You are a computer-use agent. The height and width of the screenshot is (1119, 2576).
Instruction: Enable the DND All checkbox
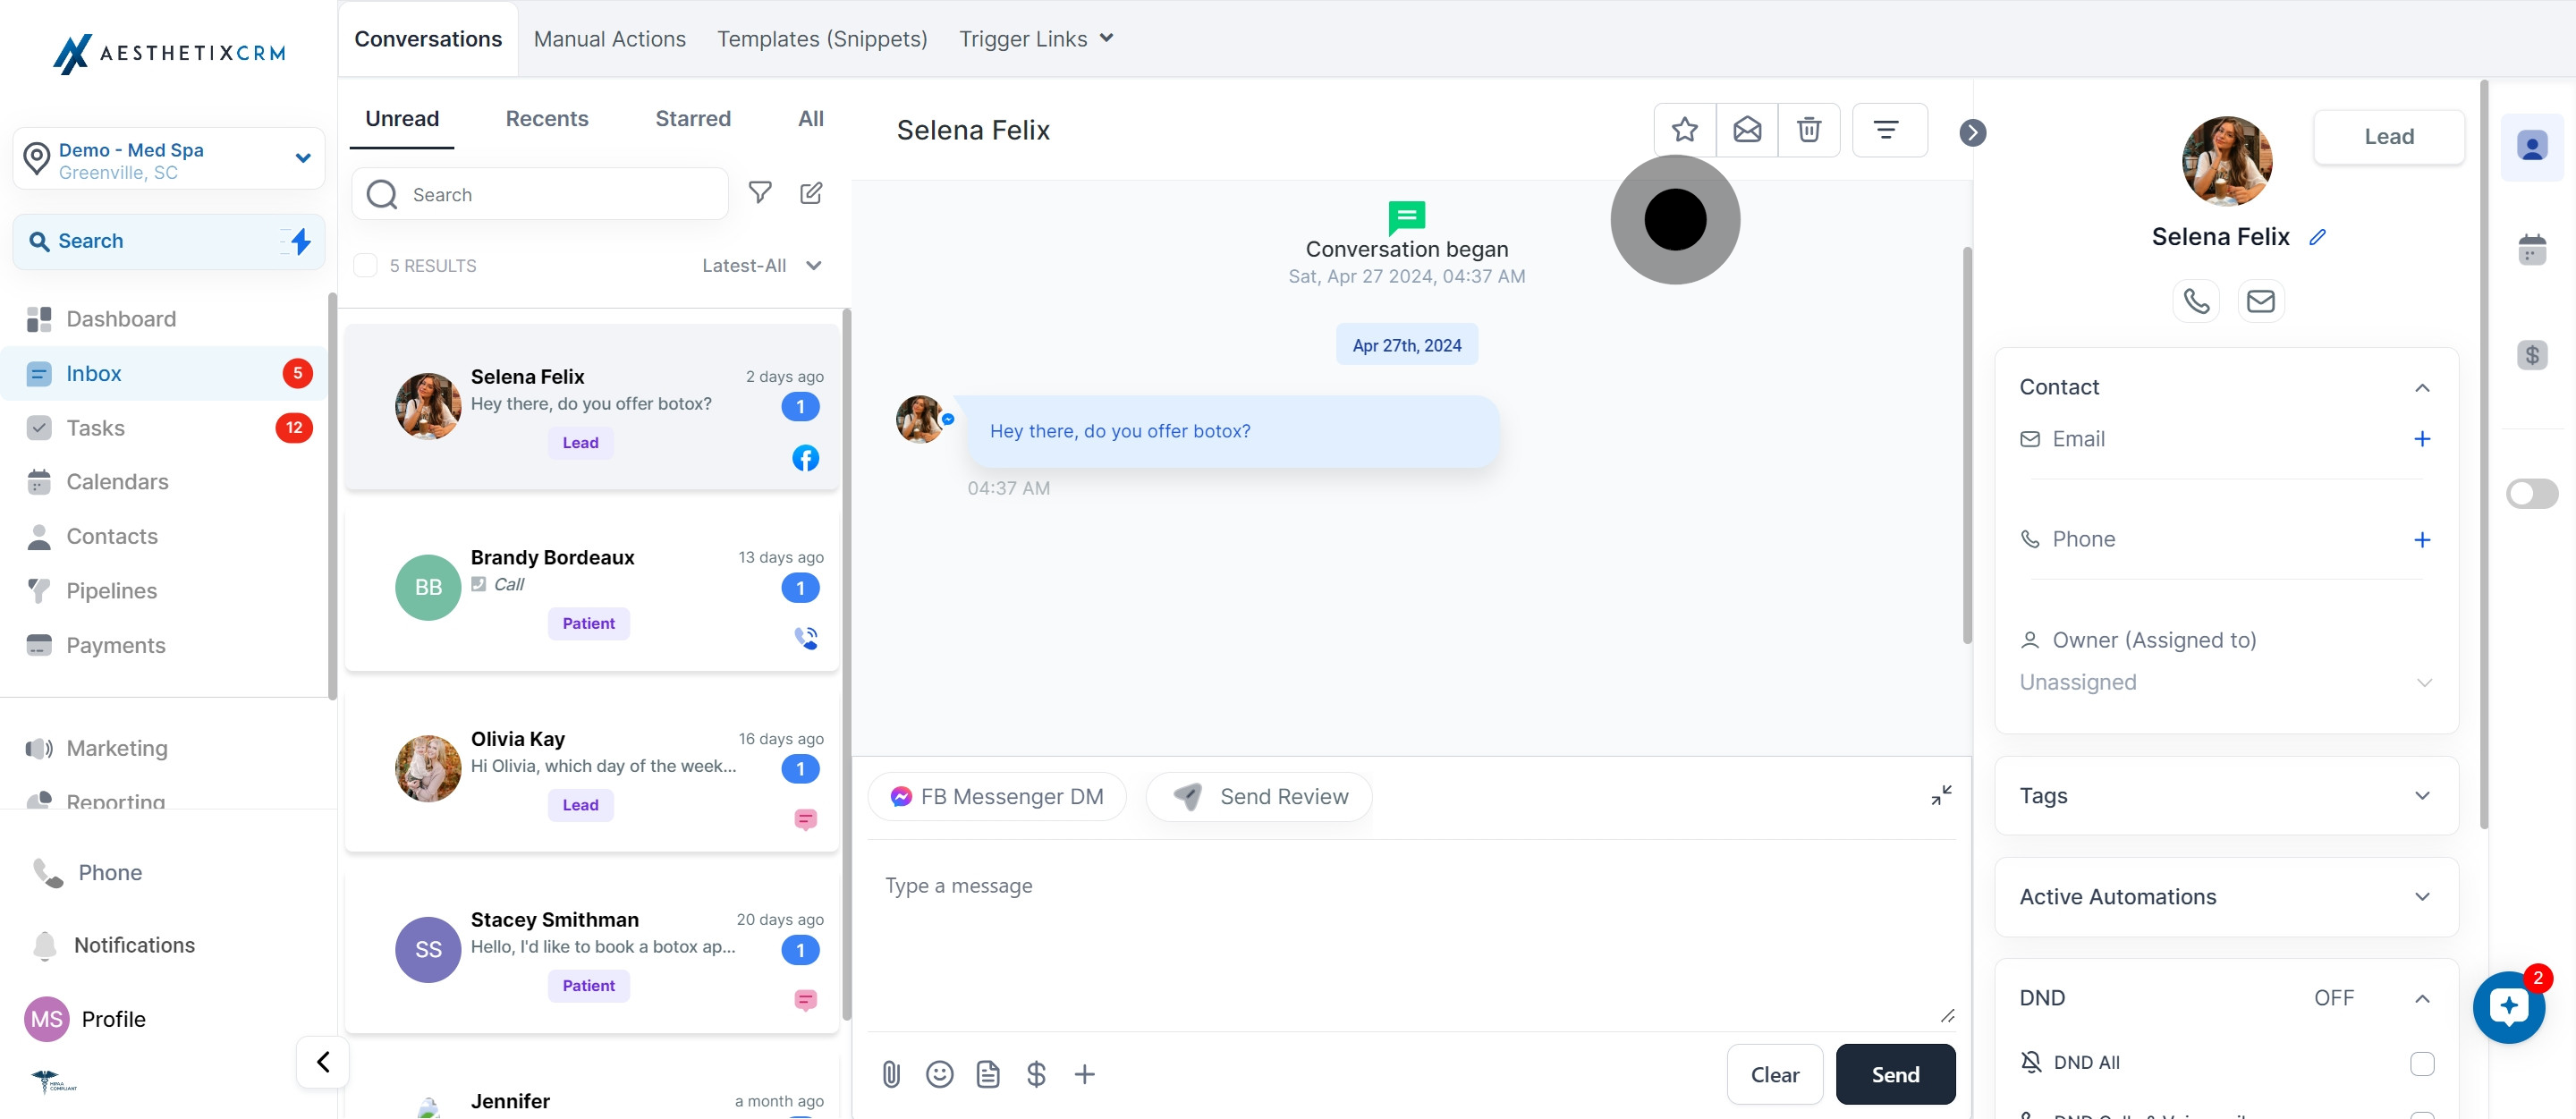[x=2421, y=1063]
